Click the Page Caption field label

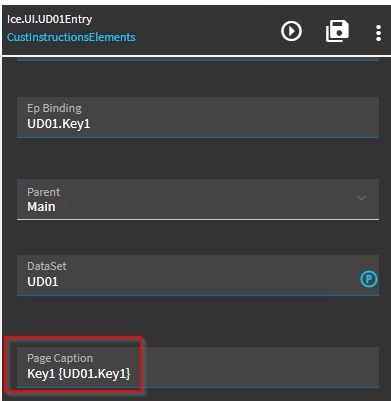coord(60,358)
